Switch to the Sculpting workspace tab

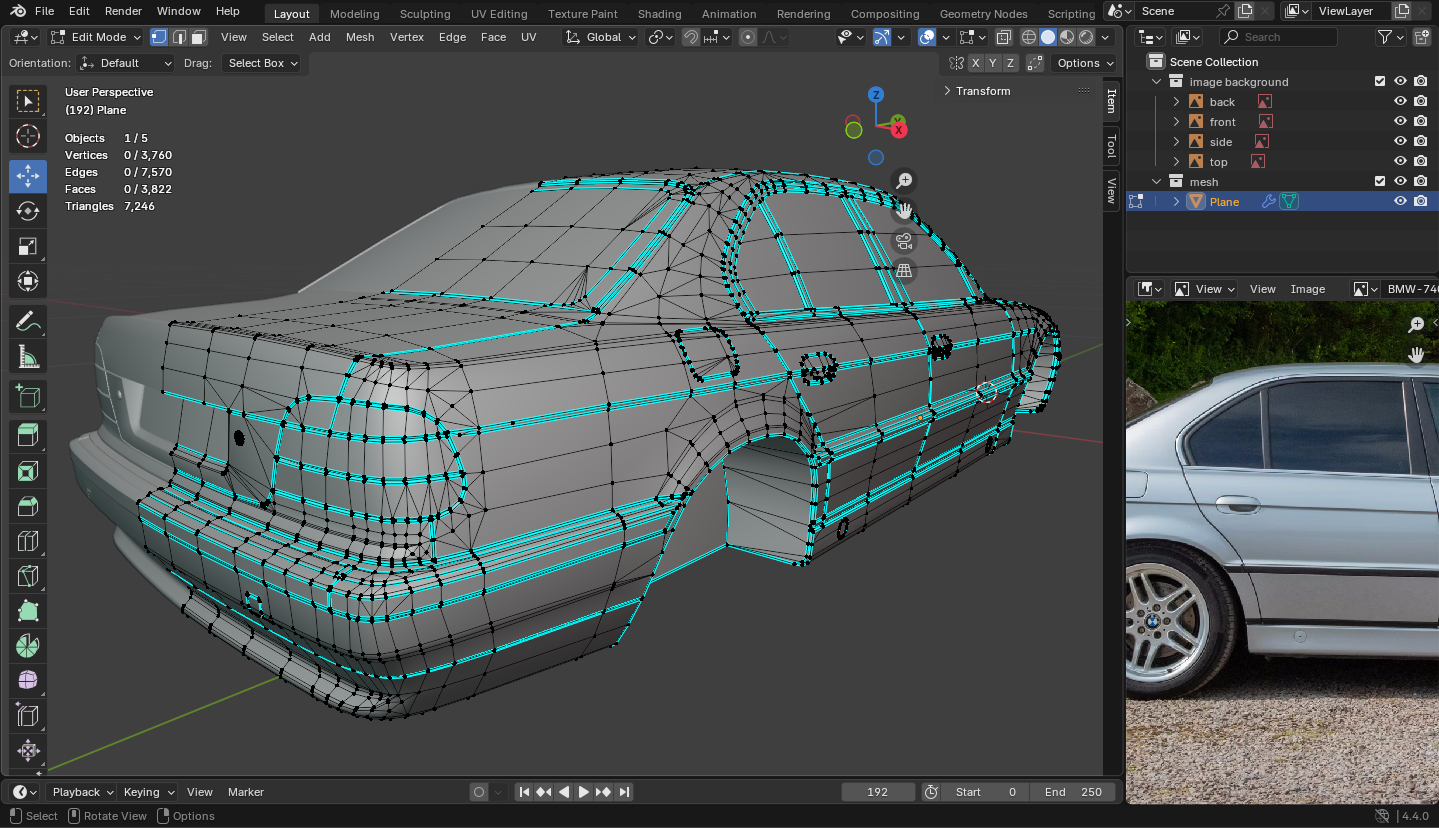pyautogui.click(x=425, y=14)
